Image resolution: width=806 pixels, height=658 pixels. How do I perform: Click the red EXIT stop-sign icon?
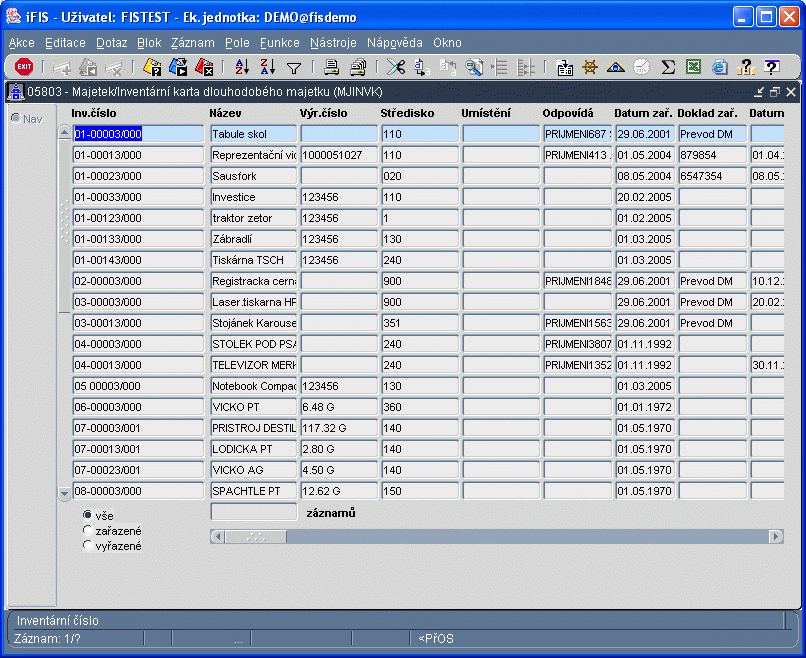pos(24,67)
